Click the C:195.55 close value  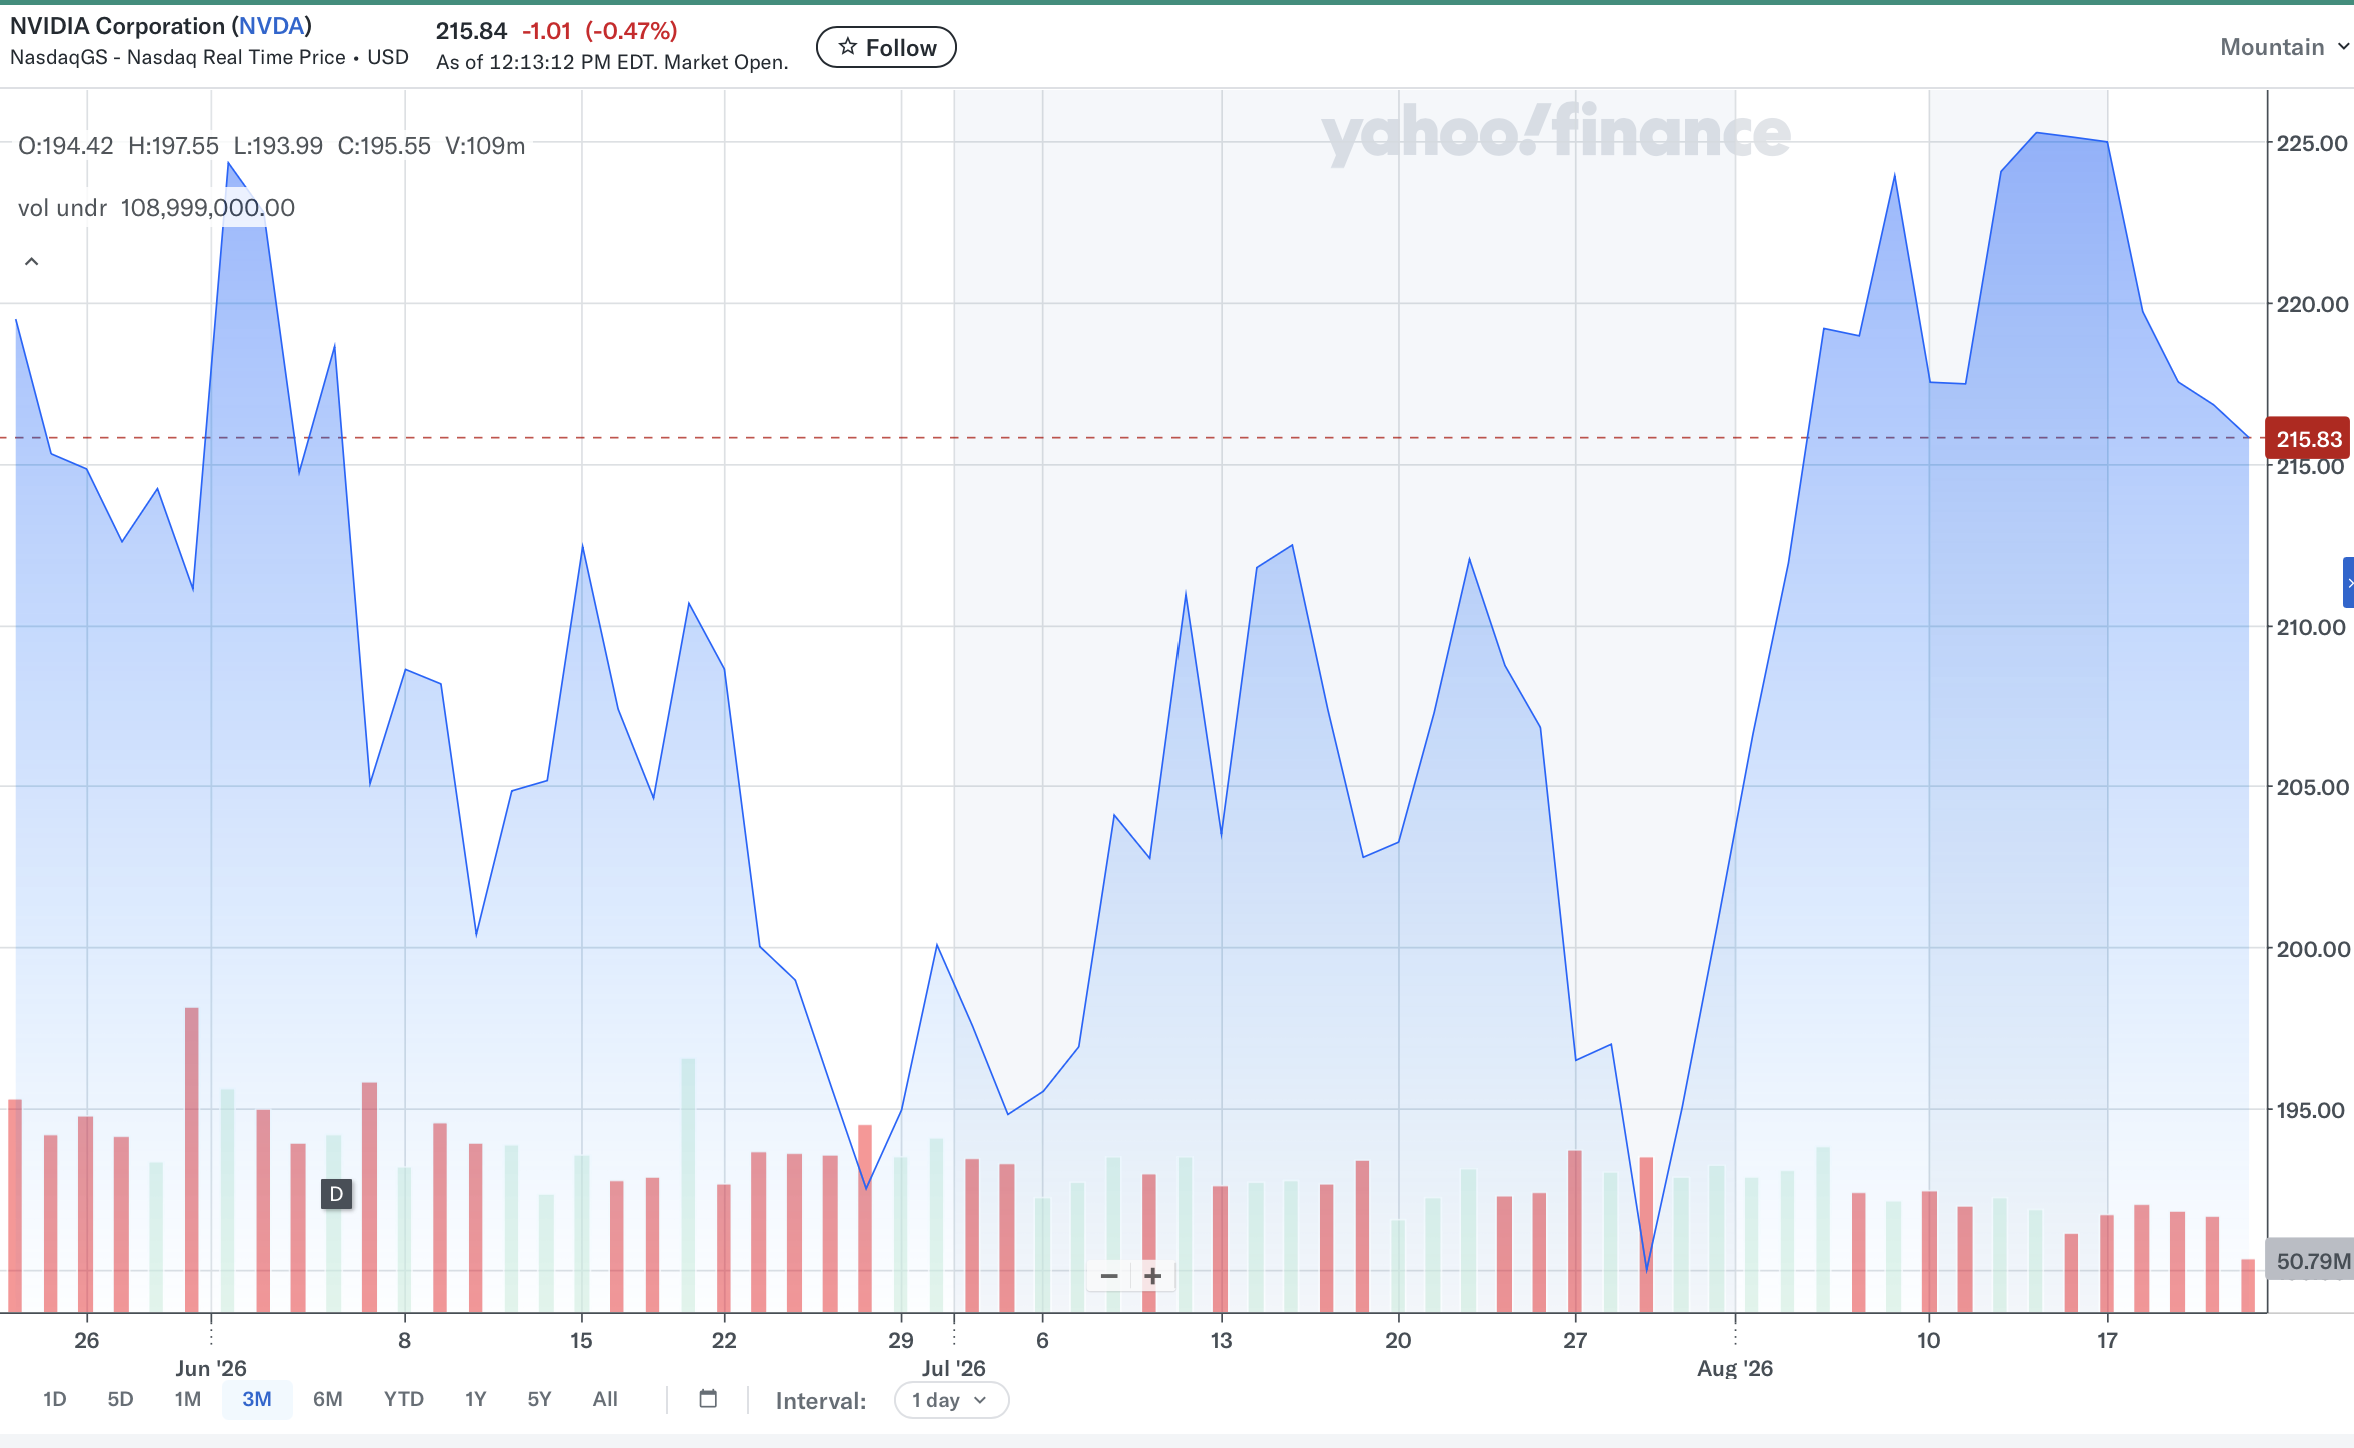pos(384,146)
